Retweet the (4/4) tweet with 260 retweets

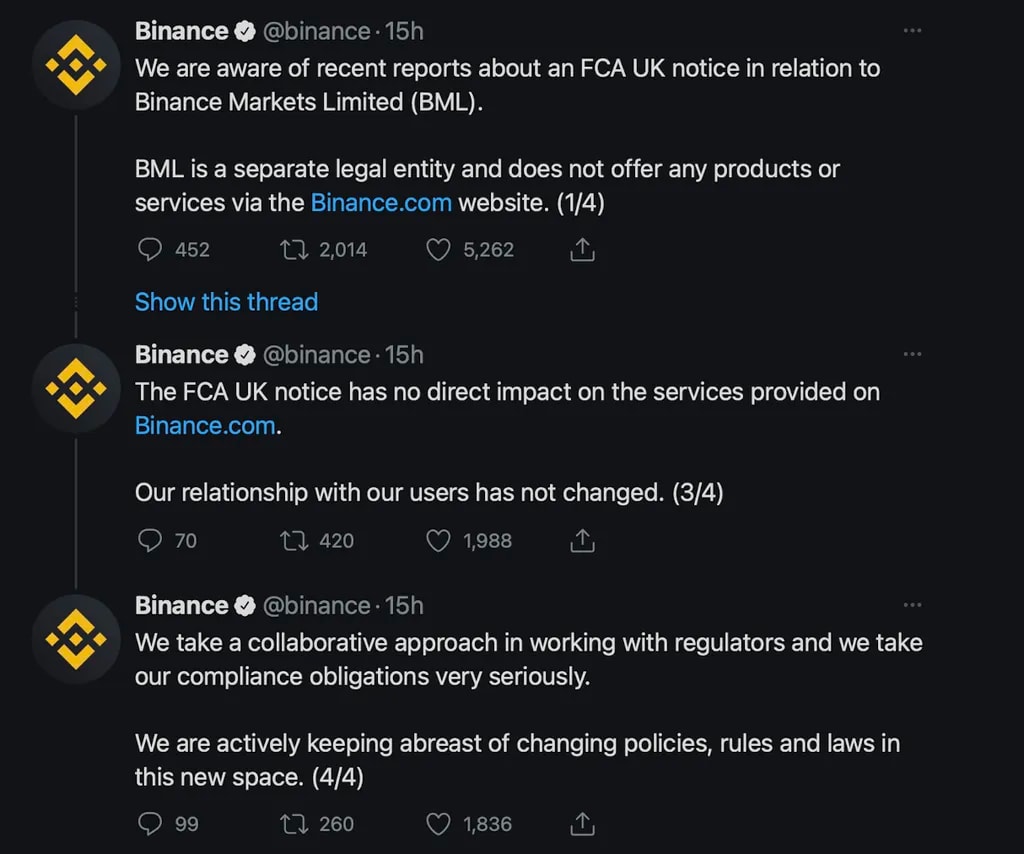tap(293, 824)
